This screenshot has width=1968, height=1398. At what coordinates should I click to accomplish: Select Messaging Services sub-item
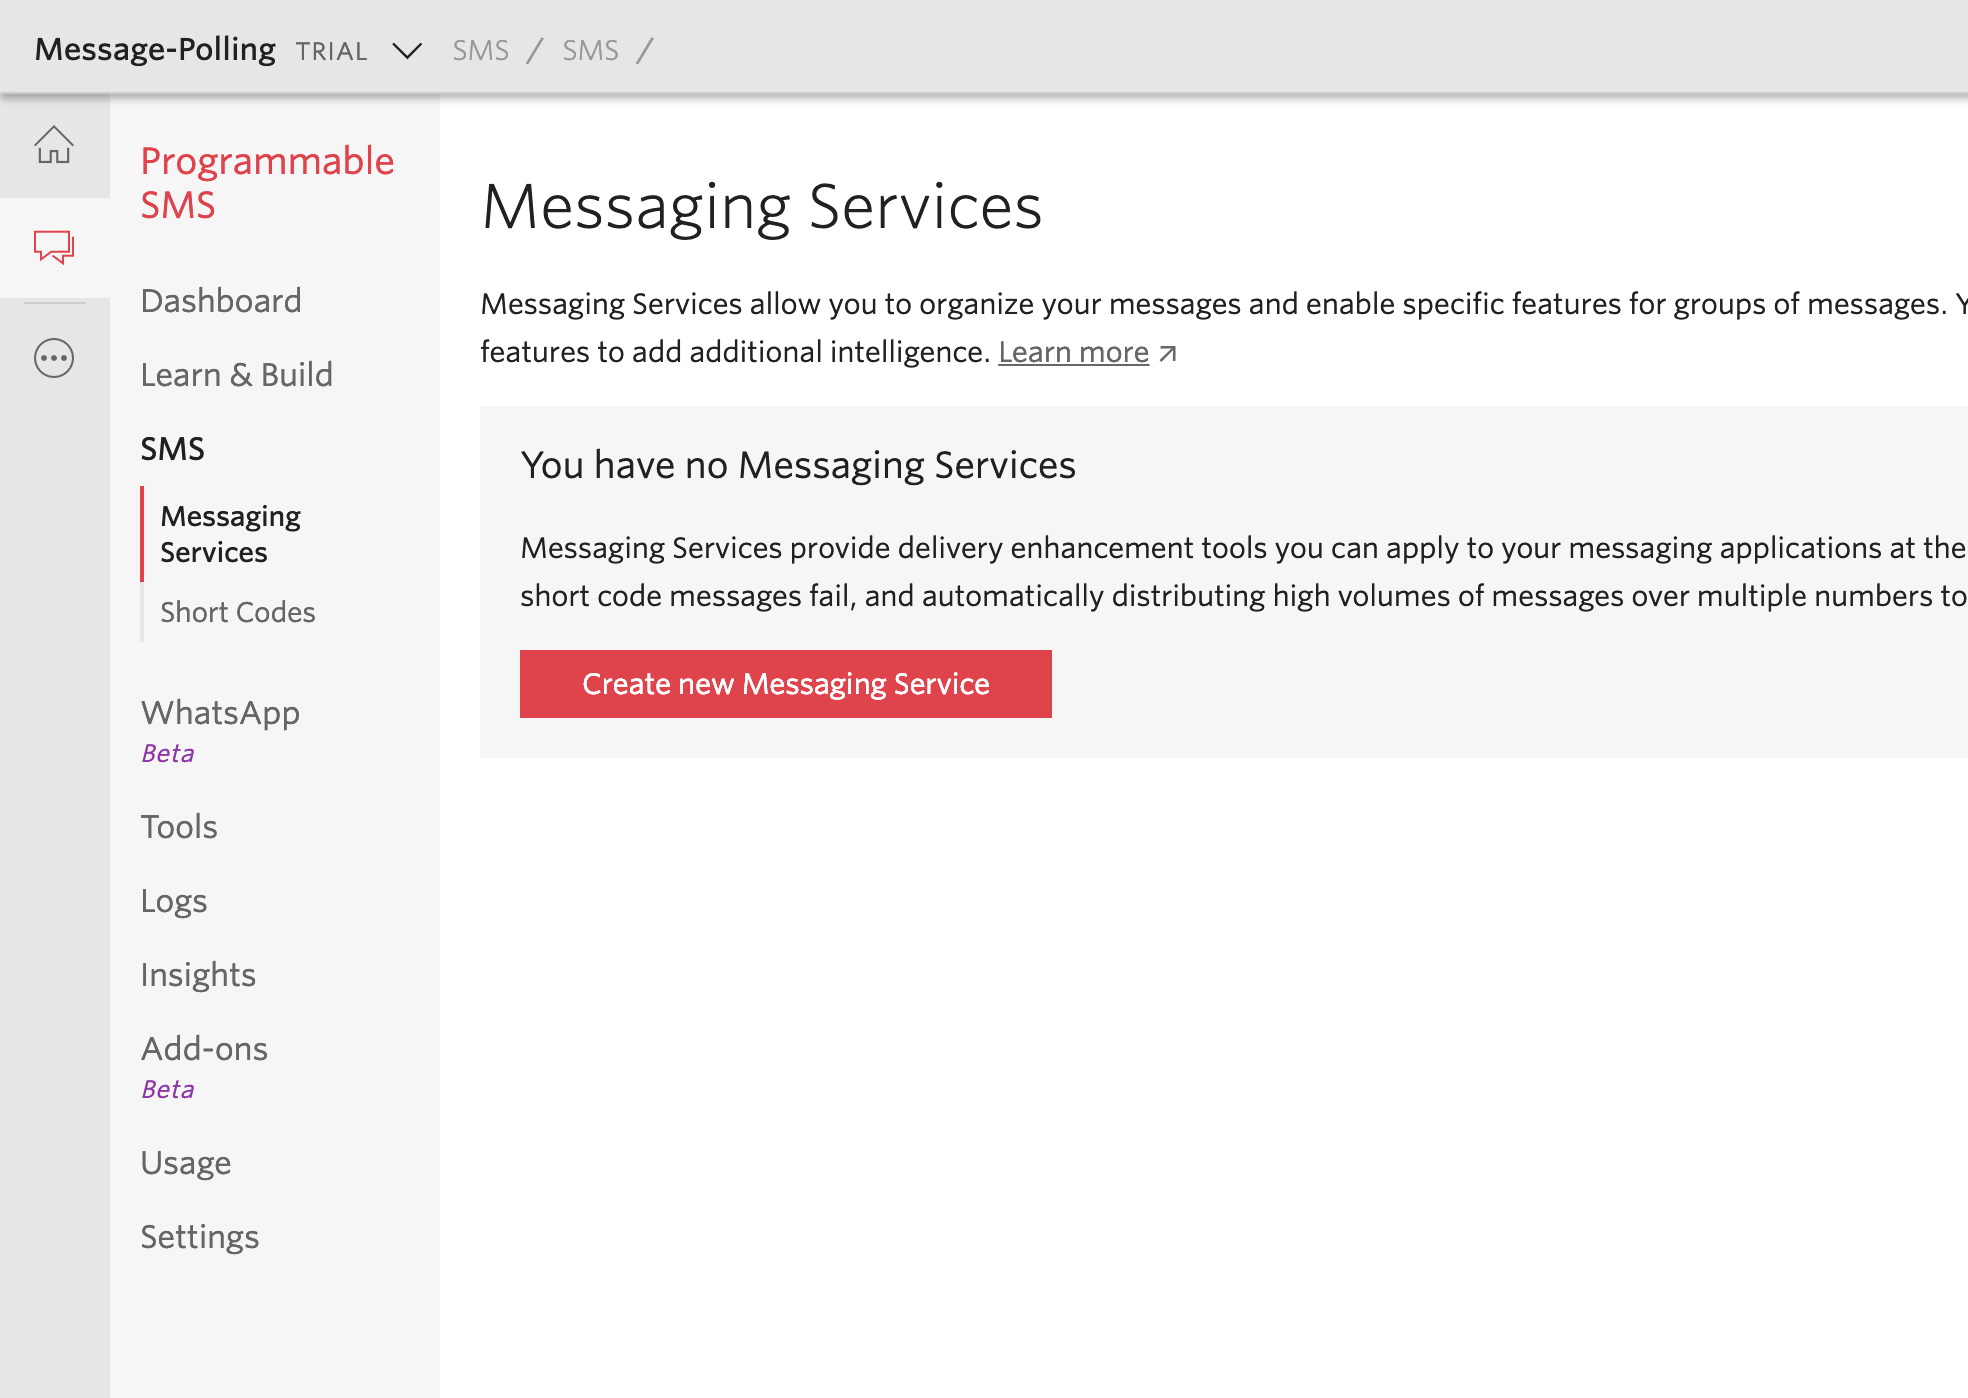pyautogui.click(x=230, y=534)
